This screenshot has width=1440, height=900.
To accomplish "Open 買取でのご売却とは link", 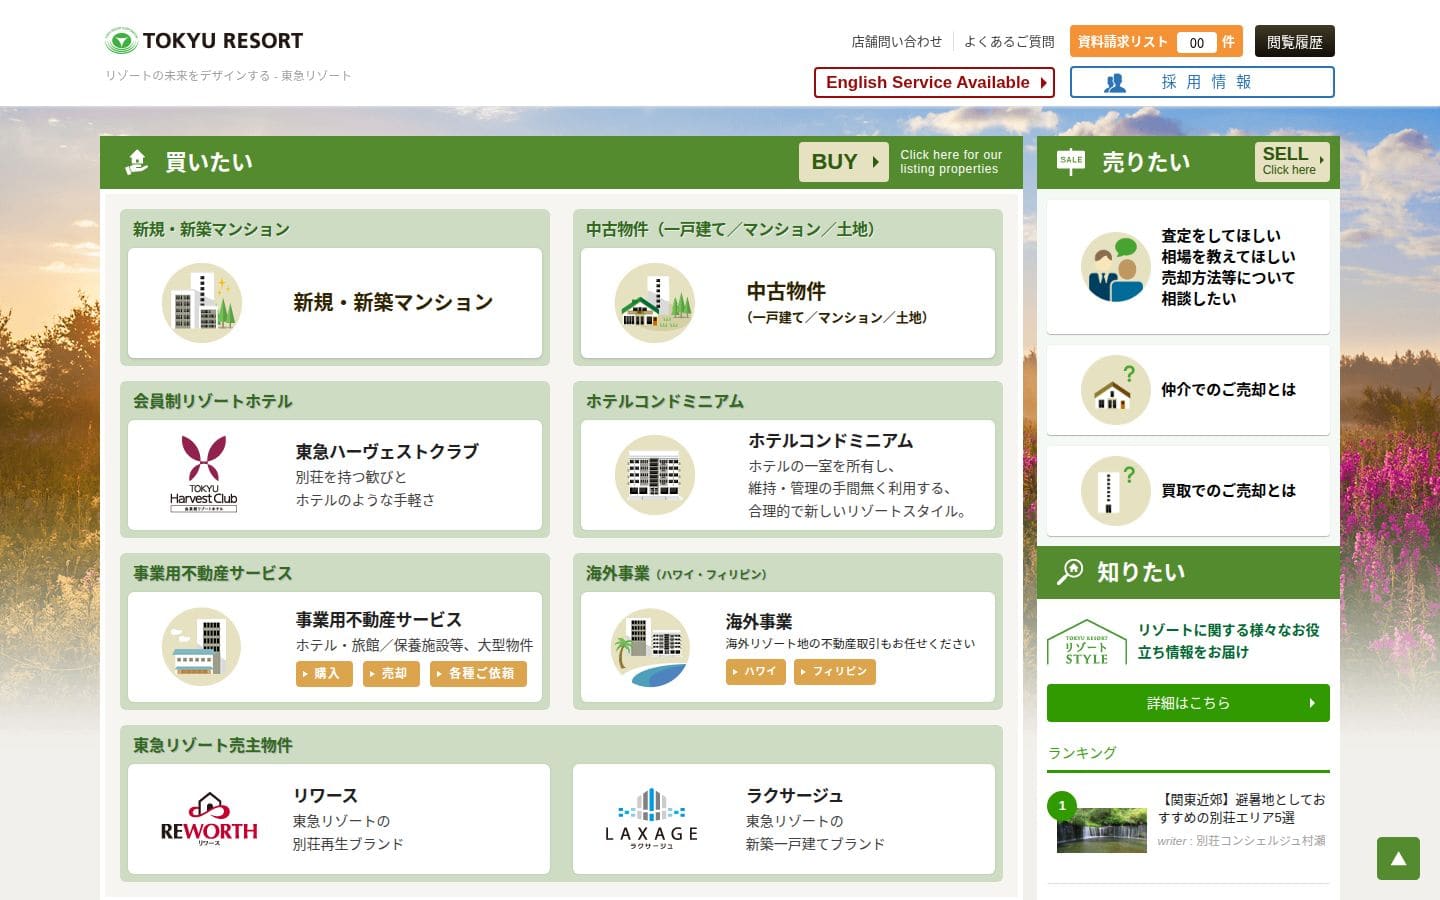I will coord(1228,491).
